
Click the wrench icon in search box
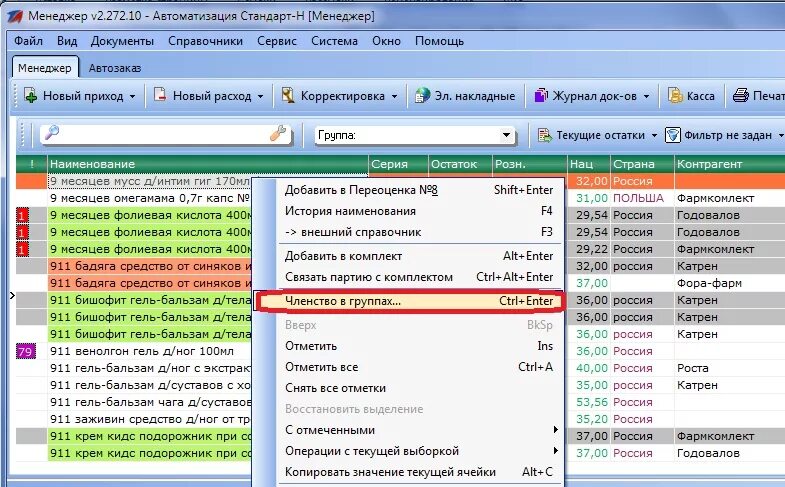278,133
